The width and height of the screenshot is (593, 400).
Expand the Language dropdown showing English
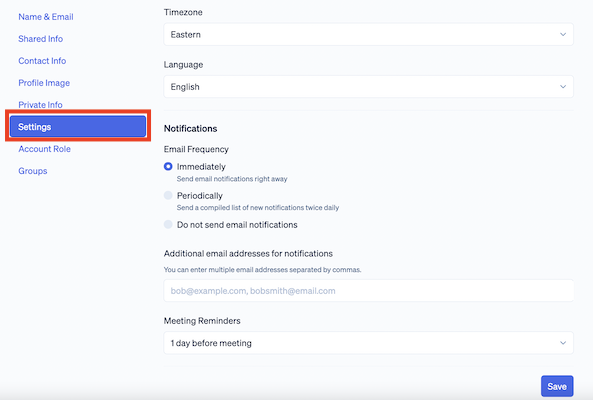pyautogui.click(x=368, y=87)
